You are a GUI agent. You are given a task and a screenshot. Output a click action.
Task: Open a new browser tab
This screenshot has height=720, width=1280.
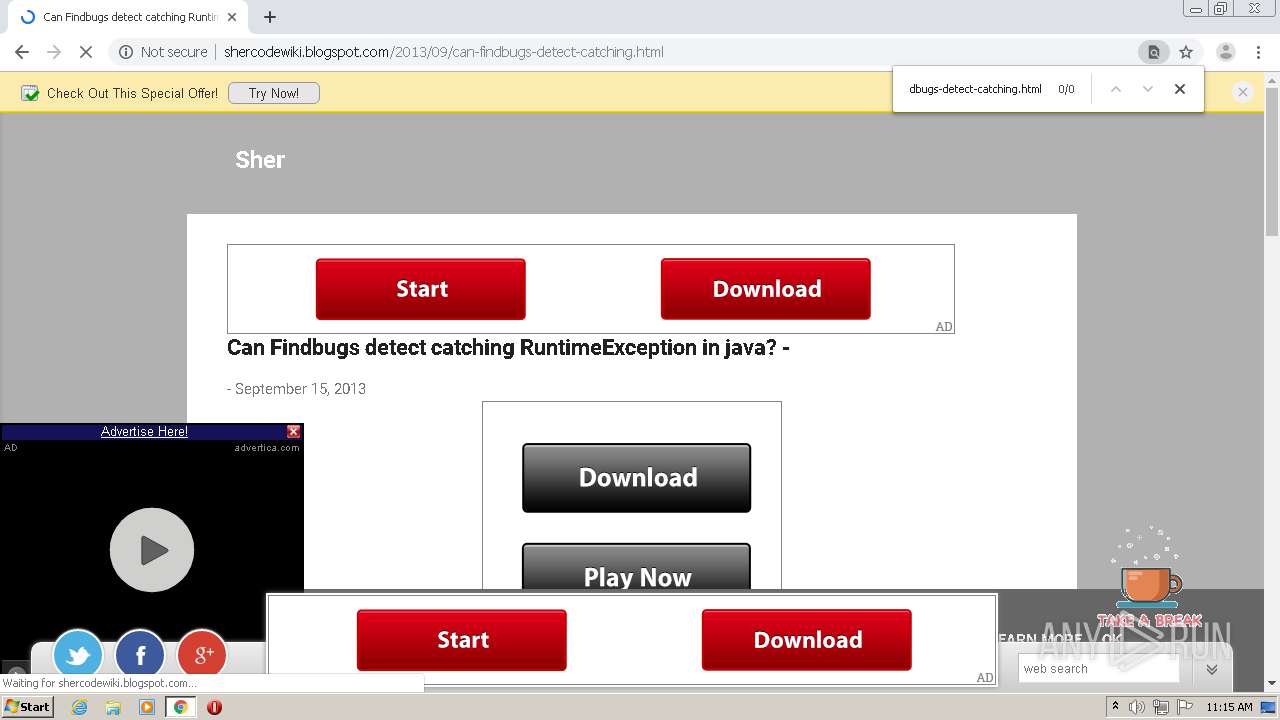270,17
